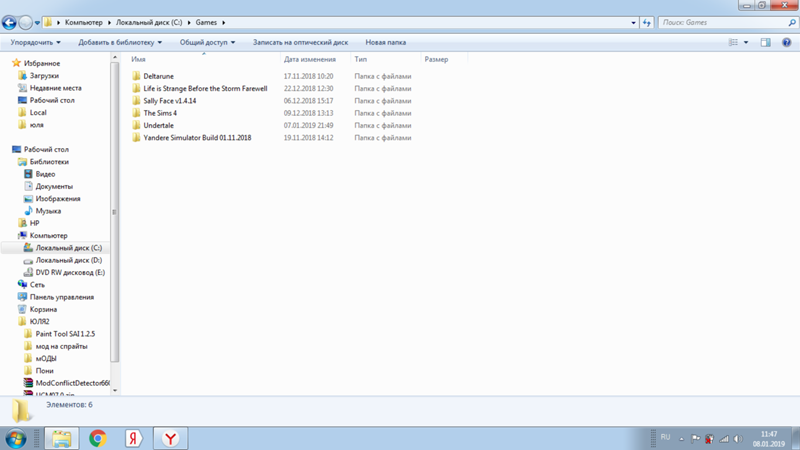The width and height of the screenshot is (800, 450).
Task: Click the change view icon
Action: point(733,42)
